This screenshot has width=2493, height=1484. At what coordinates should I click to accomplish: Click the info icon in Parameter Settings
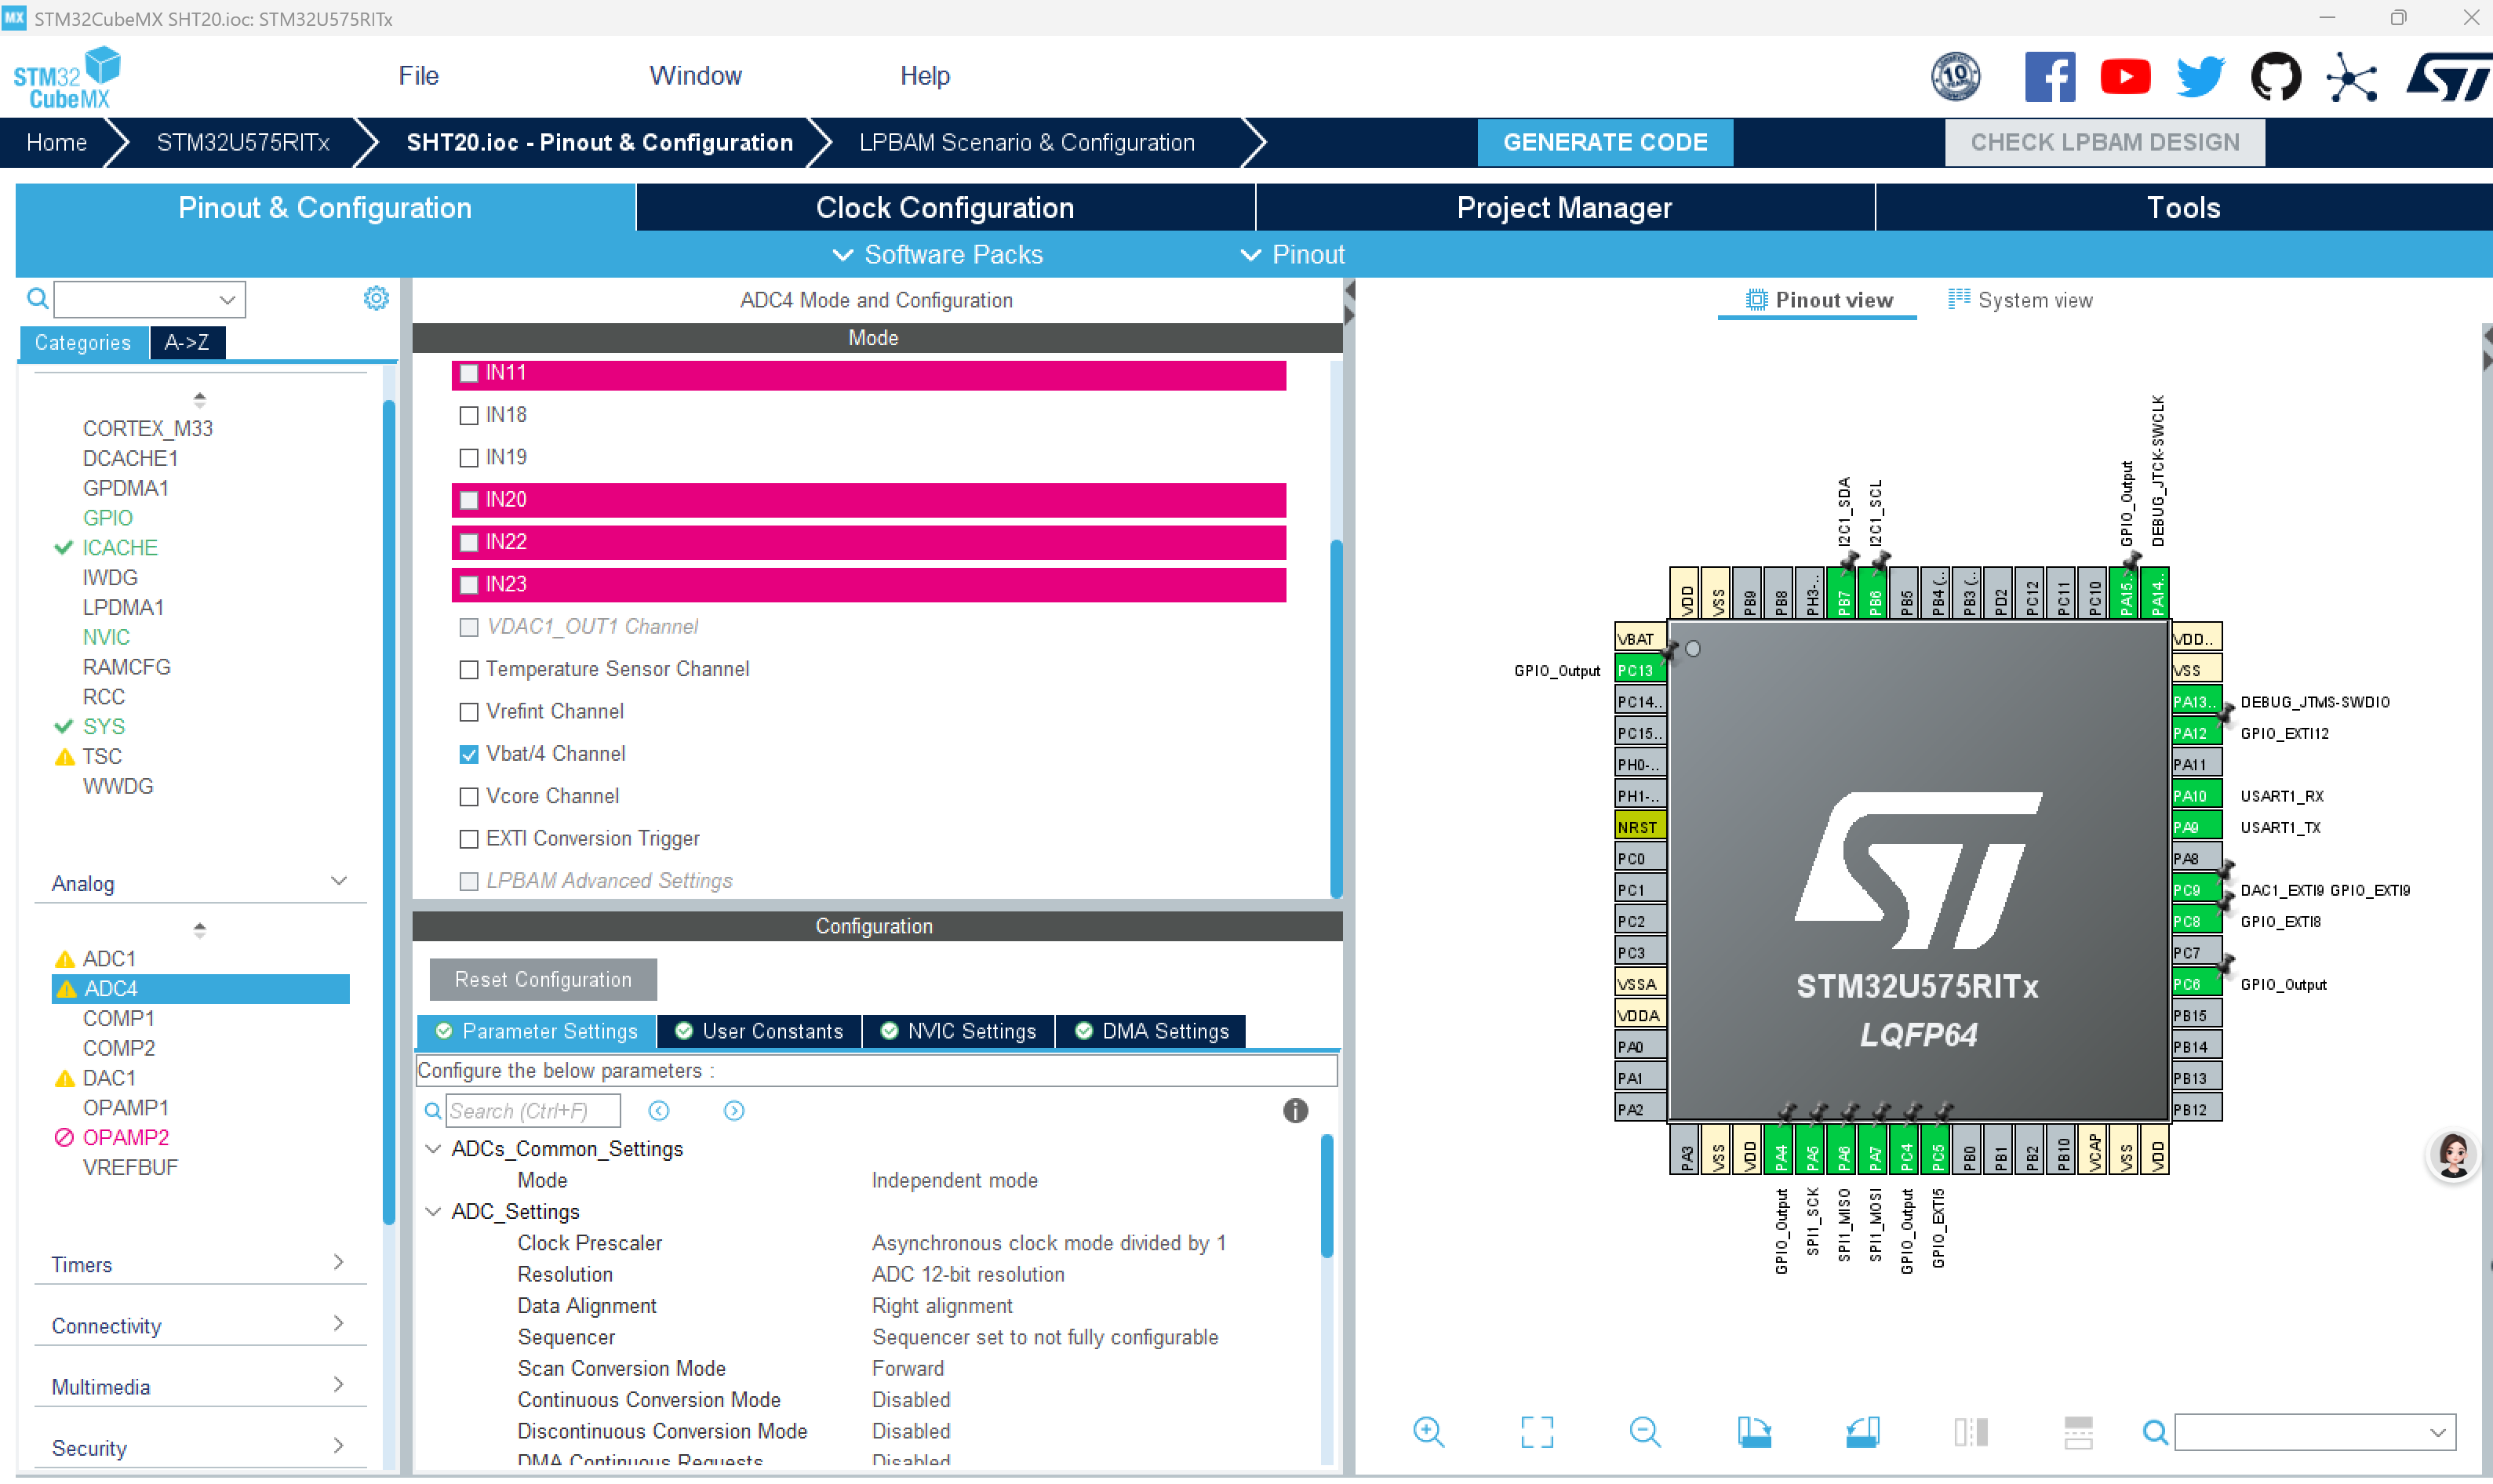[1294, 1110]
